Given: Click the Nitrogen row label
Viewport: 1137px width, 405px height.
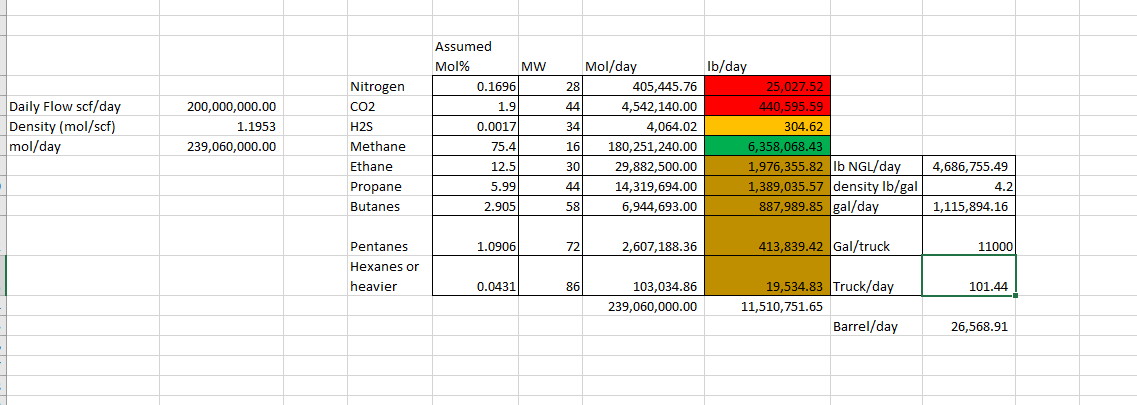Looking at the screenshot, I should [x=390, y=87].
